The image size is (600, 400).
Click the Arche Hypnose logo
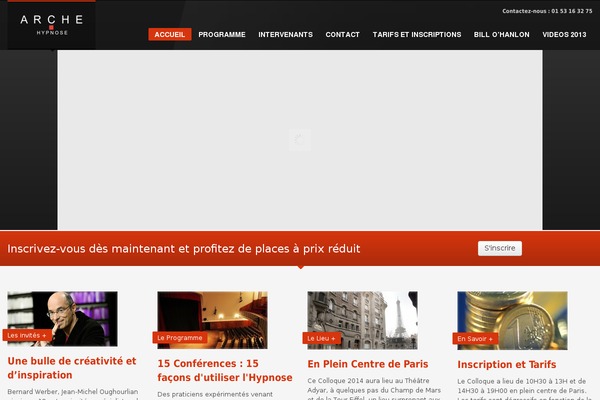tap(52, 25)
